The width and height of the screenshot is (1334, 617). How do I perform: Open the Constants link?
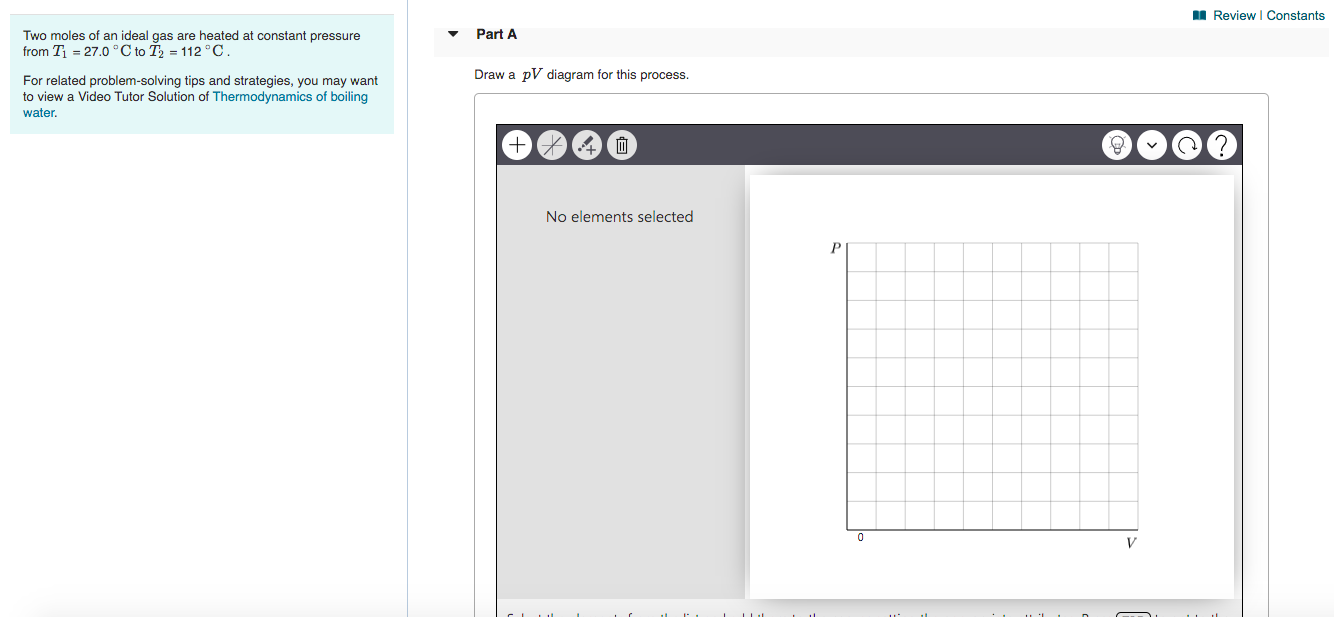[1295, 15]
